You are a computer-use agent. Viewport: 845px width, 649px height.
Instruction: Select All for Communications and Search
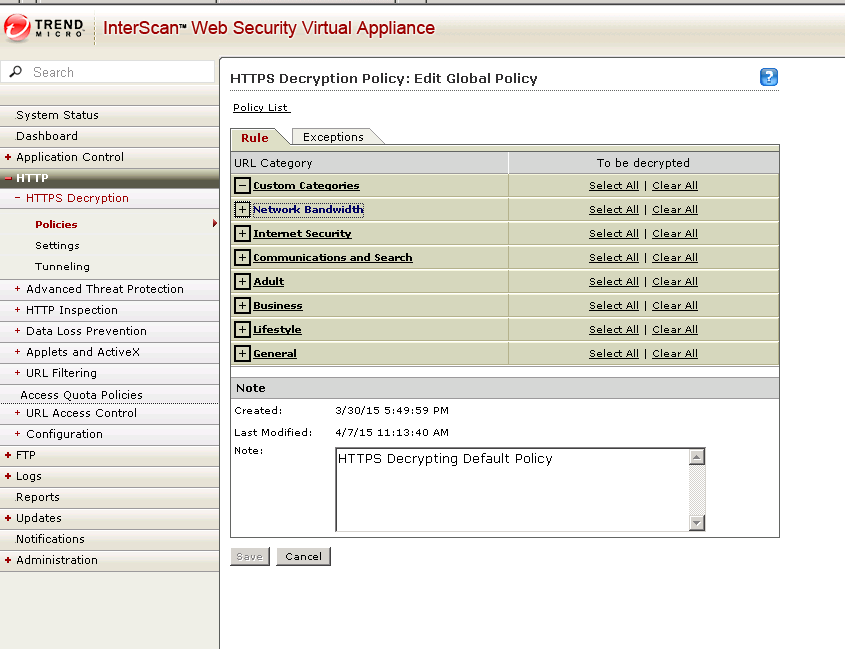point(613,258)
